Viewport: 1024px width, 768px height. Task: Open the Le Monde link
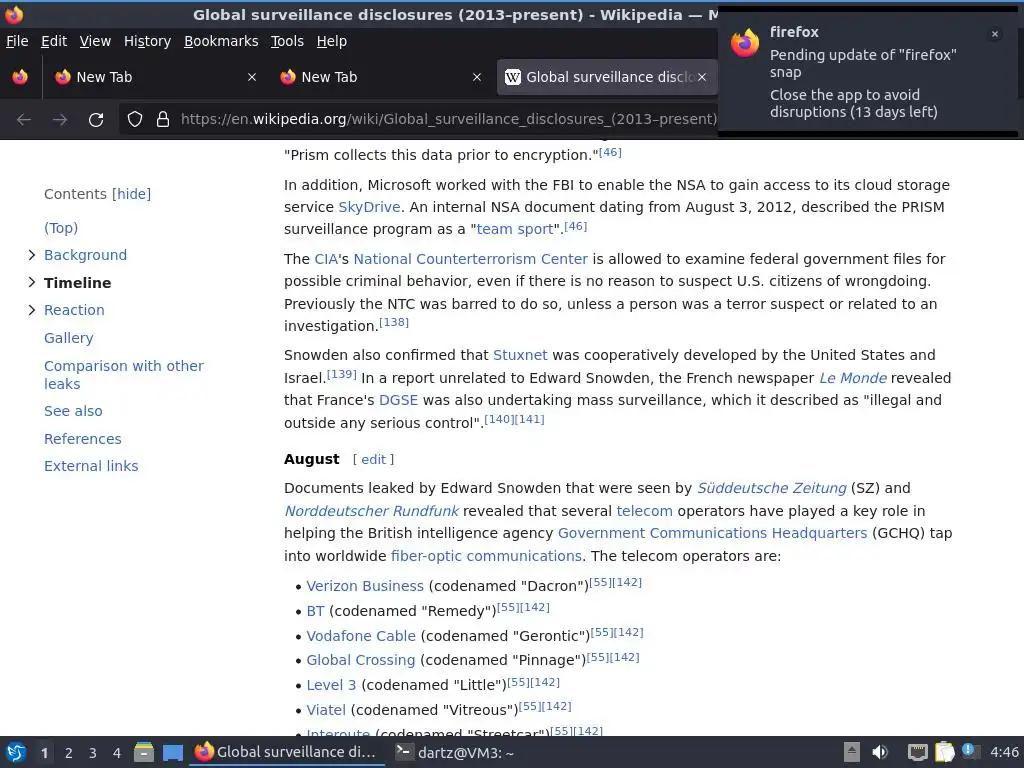[x=853, y=378]
